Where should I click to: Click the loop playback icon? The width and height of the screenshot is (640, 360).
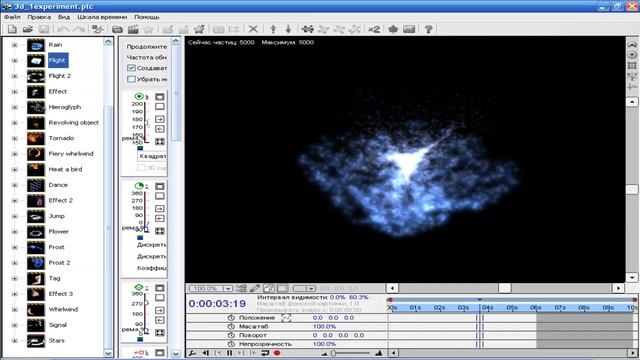[265, 353]
